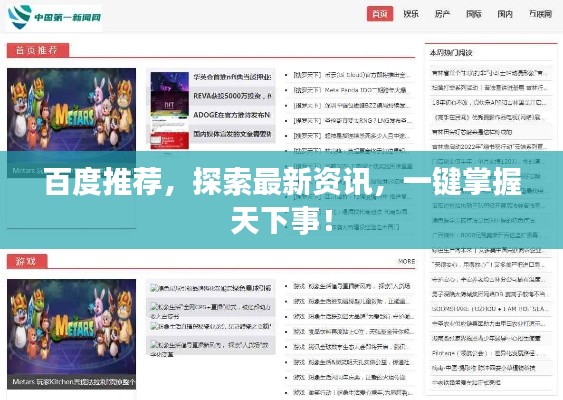Click the 本周热门阅读 sidebar heading

point(451,53)
